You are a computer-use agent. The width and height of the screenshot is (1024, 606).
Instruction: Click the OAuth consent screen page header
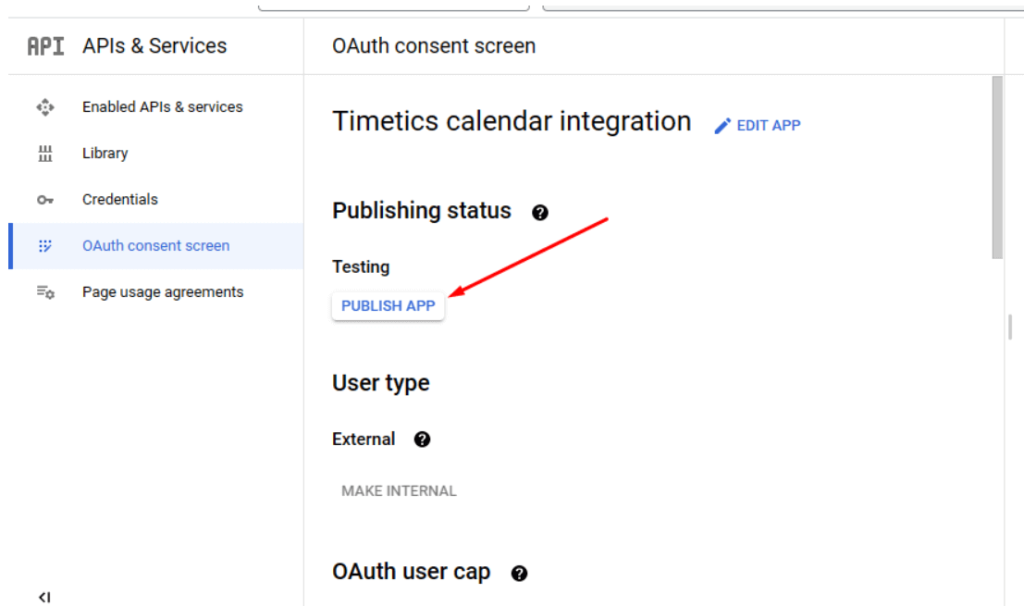tap(434, 46)
